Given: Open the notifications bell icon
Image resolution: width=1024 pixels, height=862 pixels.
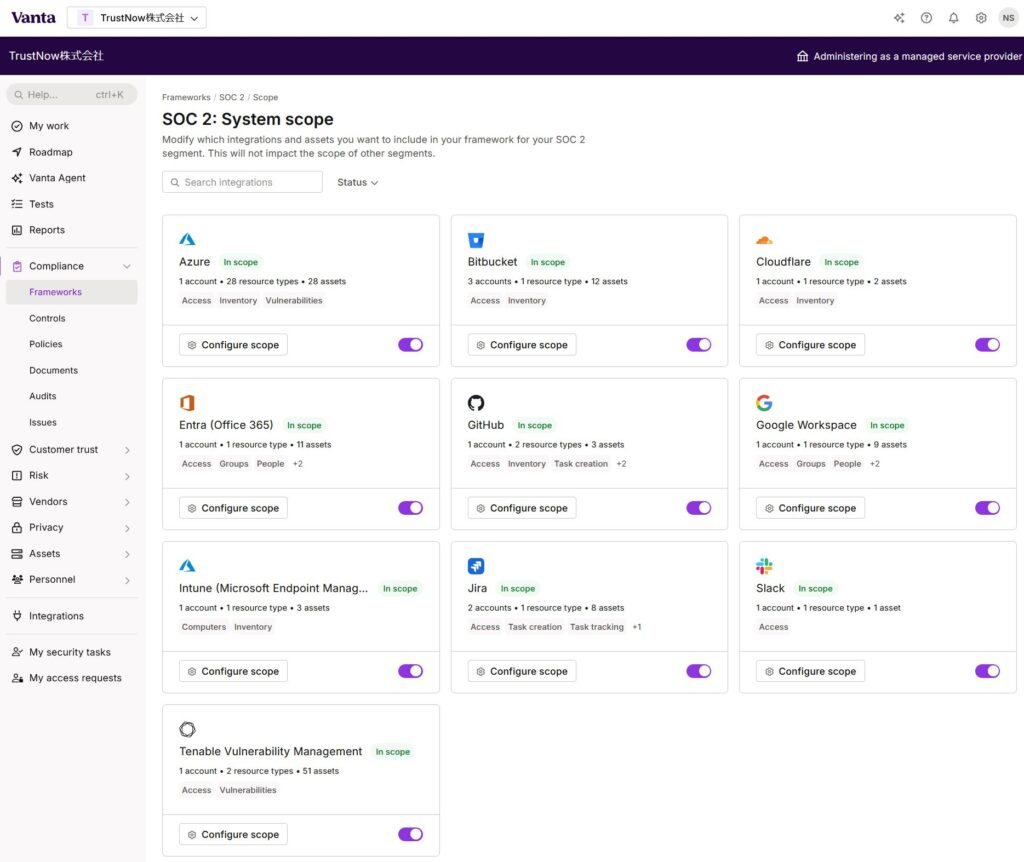Looking at the screenshot, I should pyautogui.click(x=953, y=18).
